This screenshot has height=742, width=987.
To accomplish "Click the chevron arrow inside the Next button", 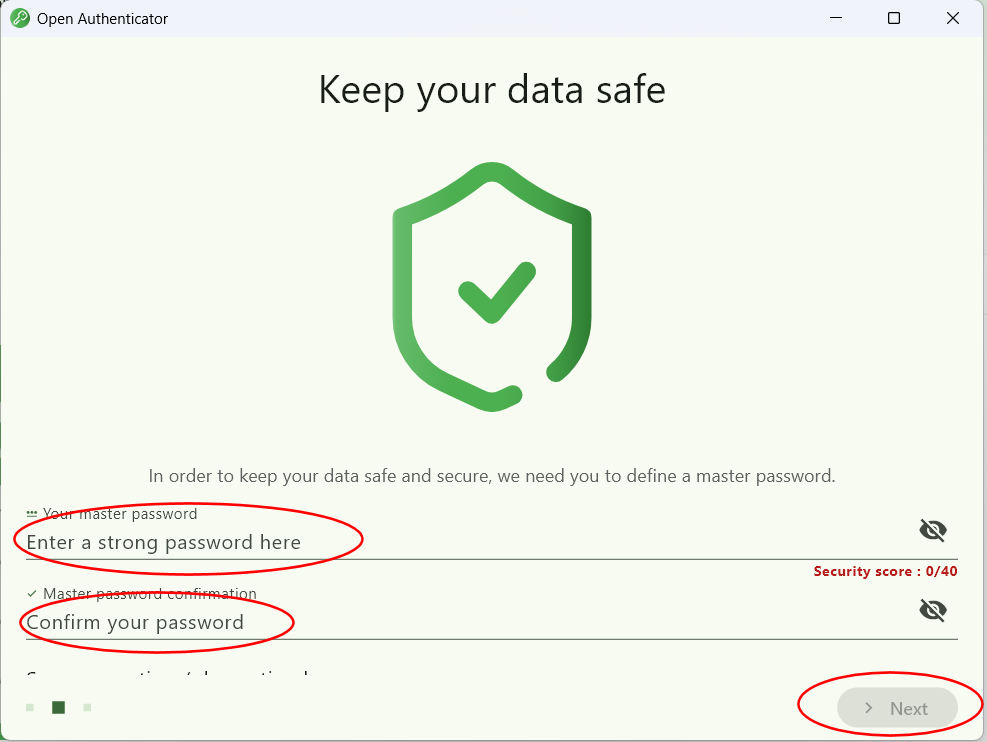I will pyautogui.click(x=869, y=708).
